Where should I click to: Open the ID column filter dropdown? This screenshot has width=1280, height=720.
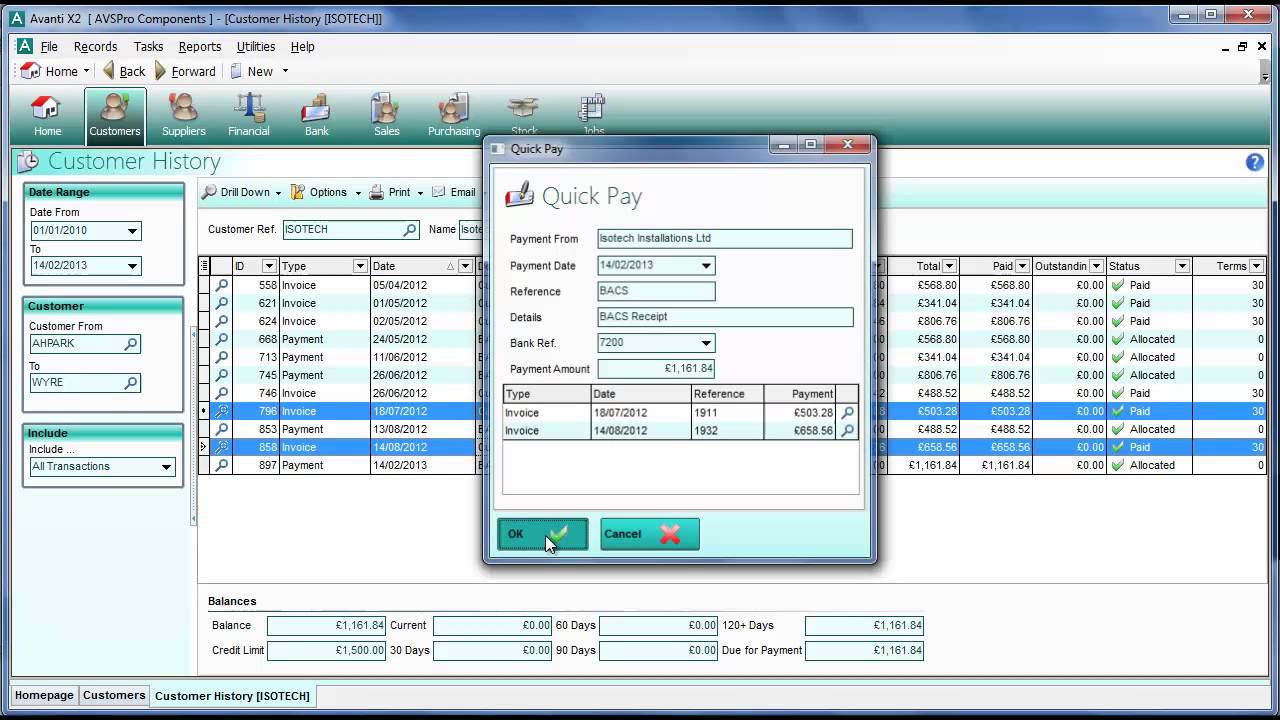268,266
